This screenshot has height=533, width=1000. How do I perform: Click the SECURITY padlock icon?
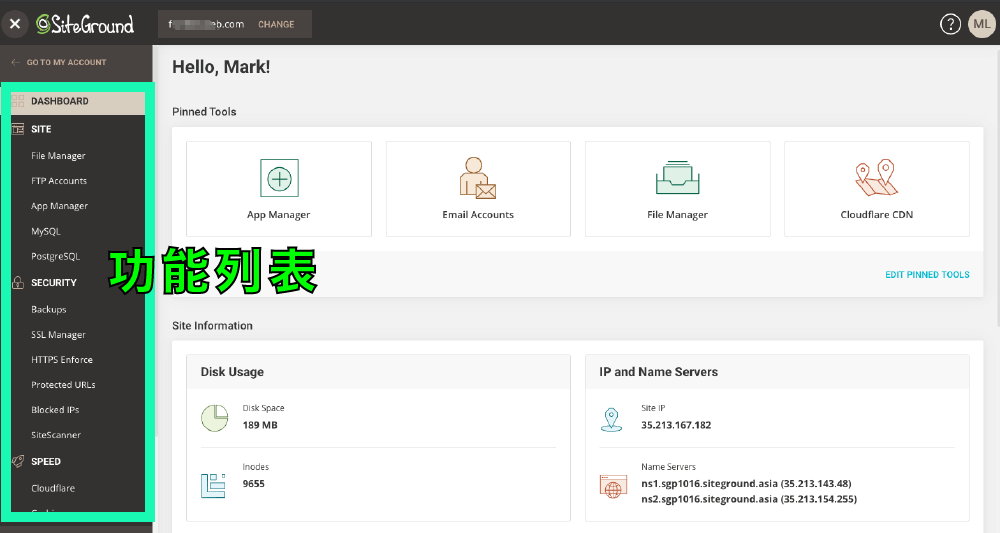pyautogui.click(x=18, y=282)
